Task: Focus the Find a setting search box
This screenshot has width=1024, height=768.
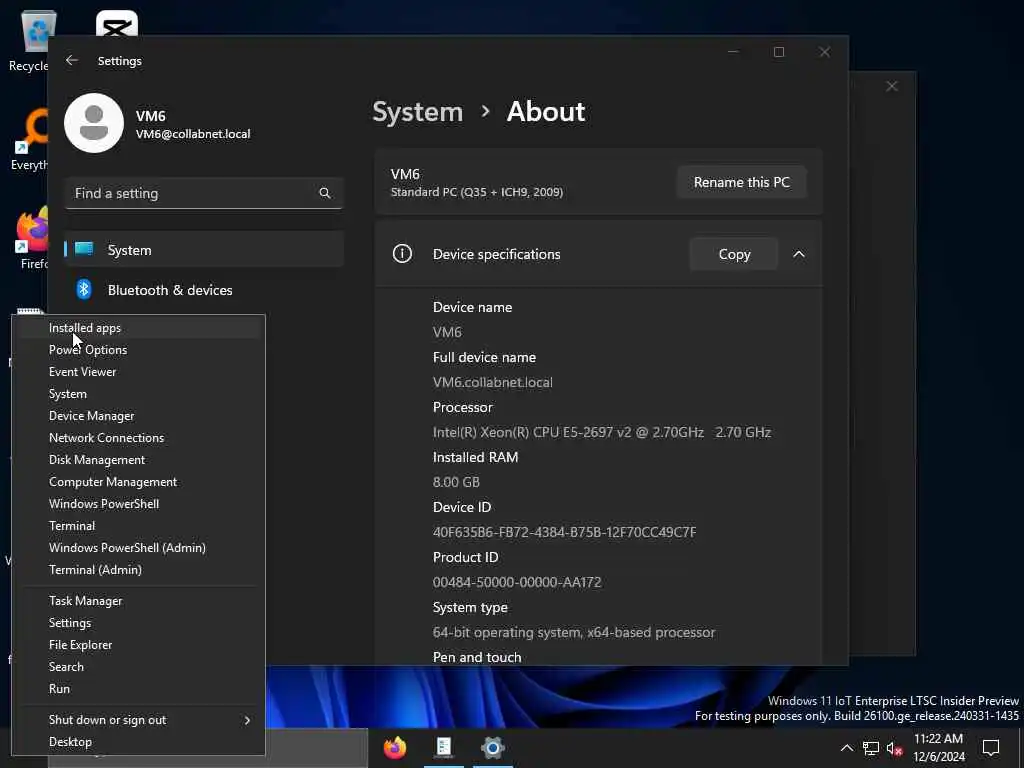Action: (x=204, y=193)
